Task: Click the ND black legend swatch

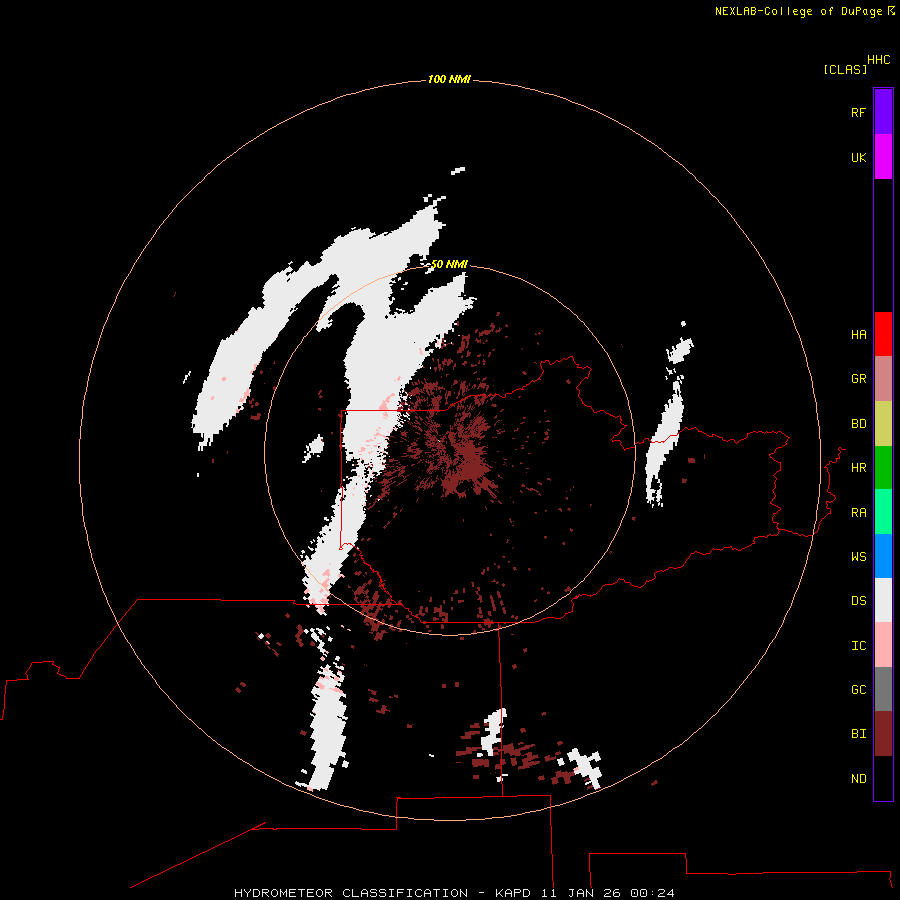Action: pos(883,778)
